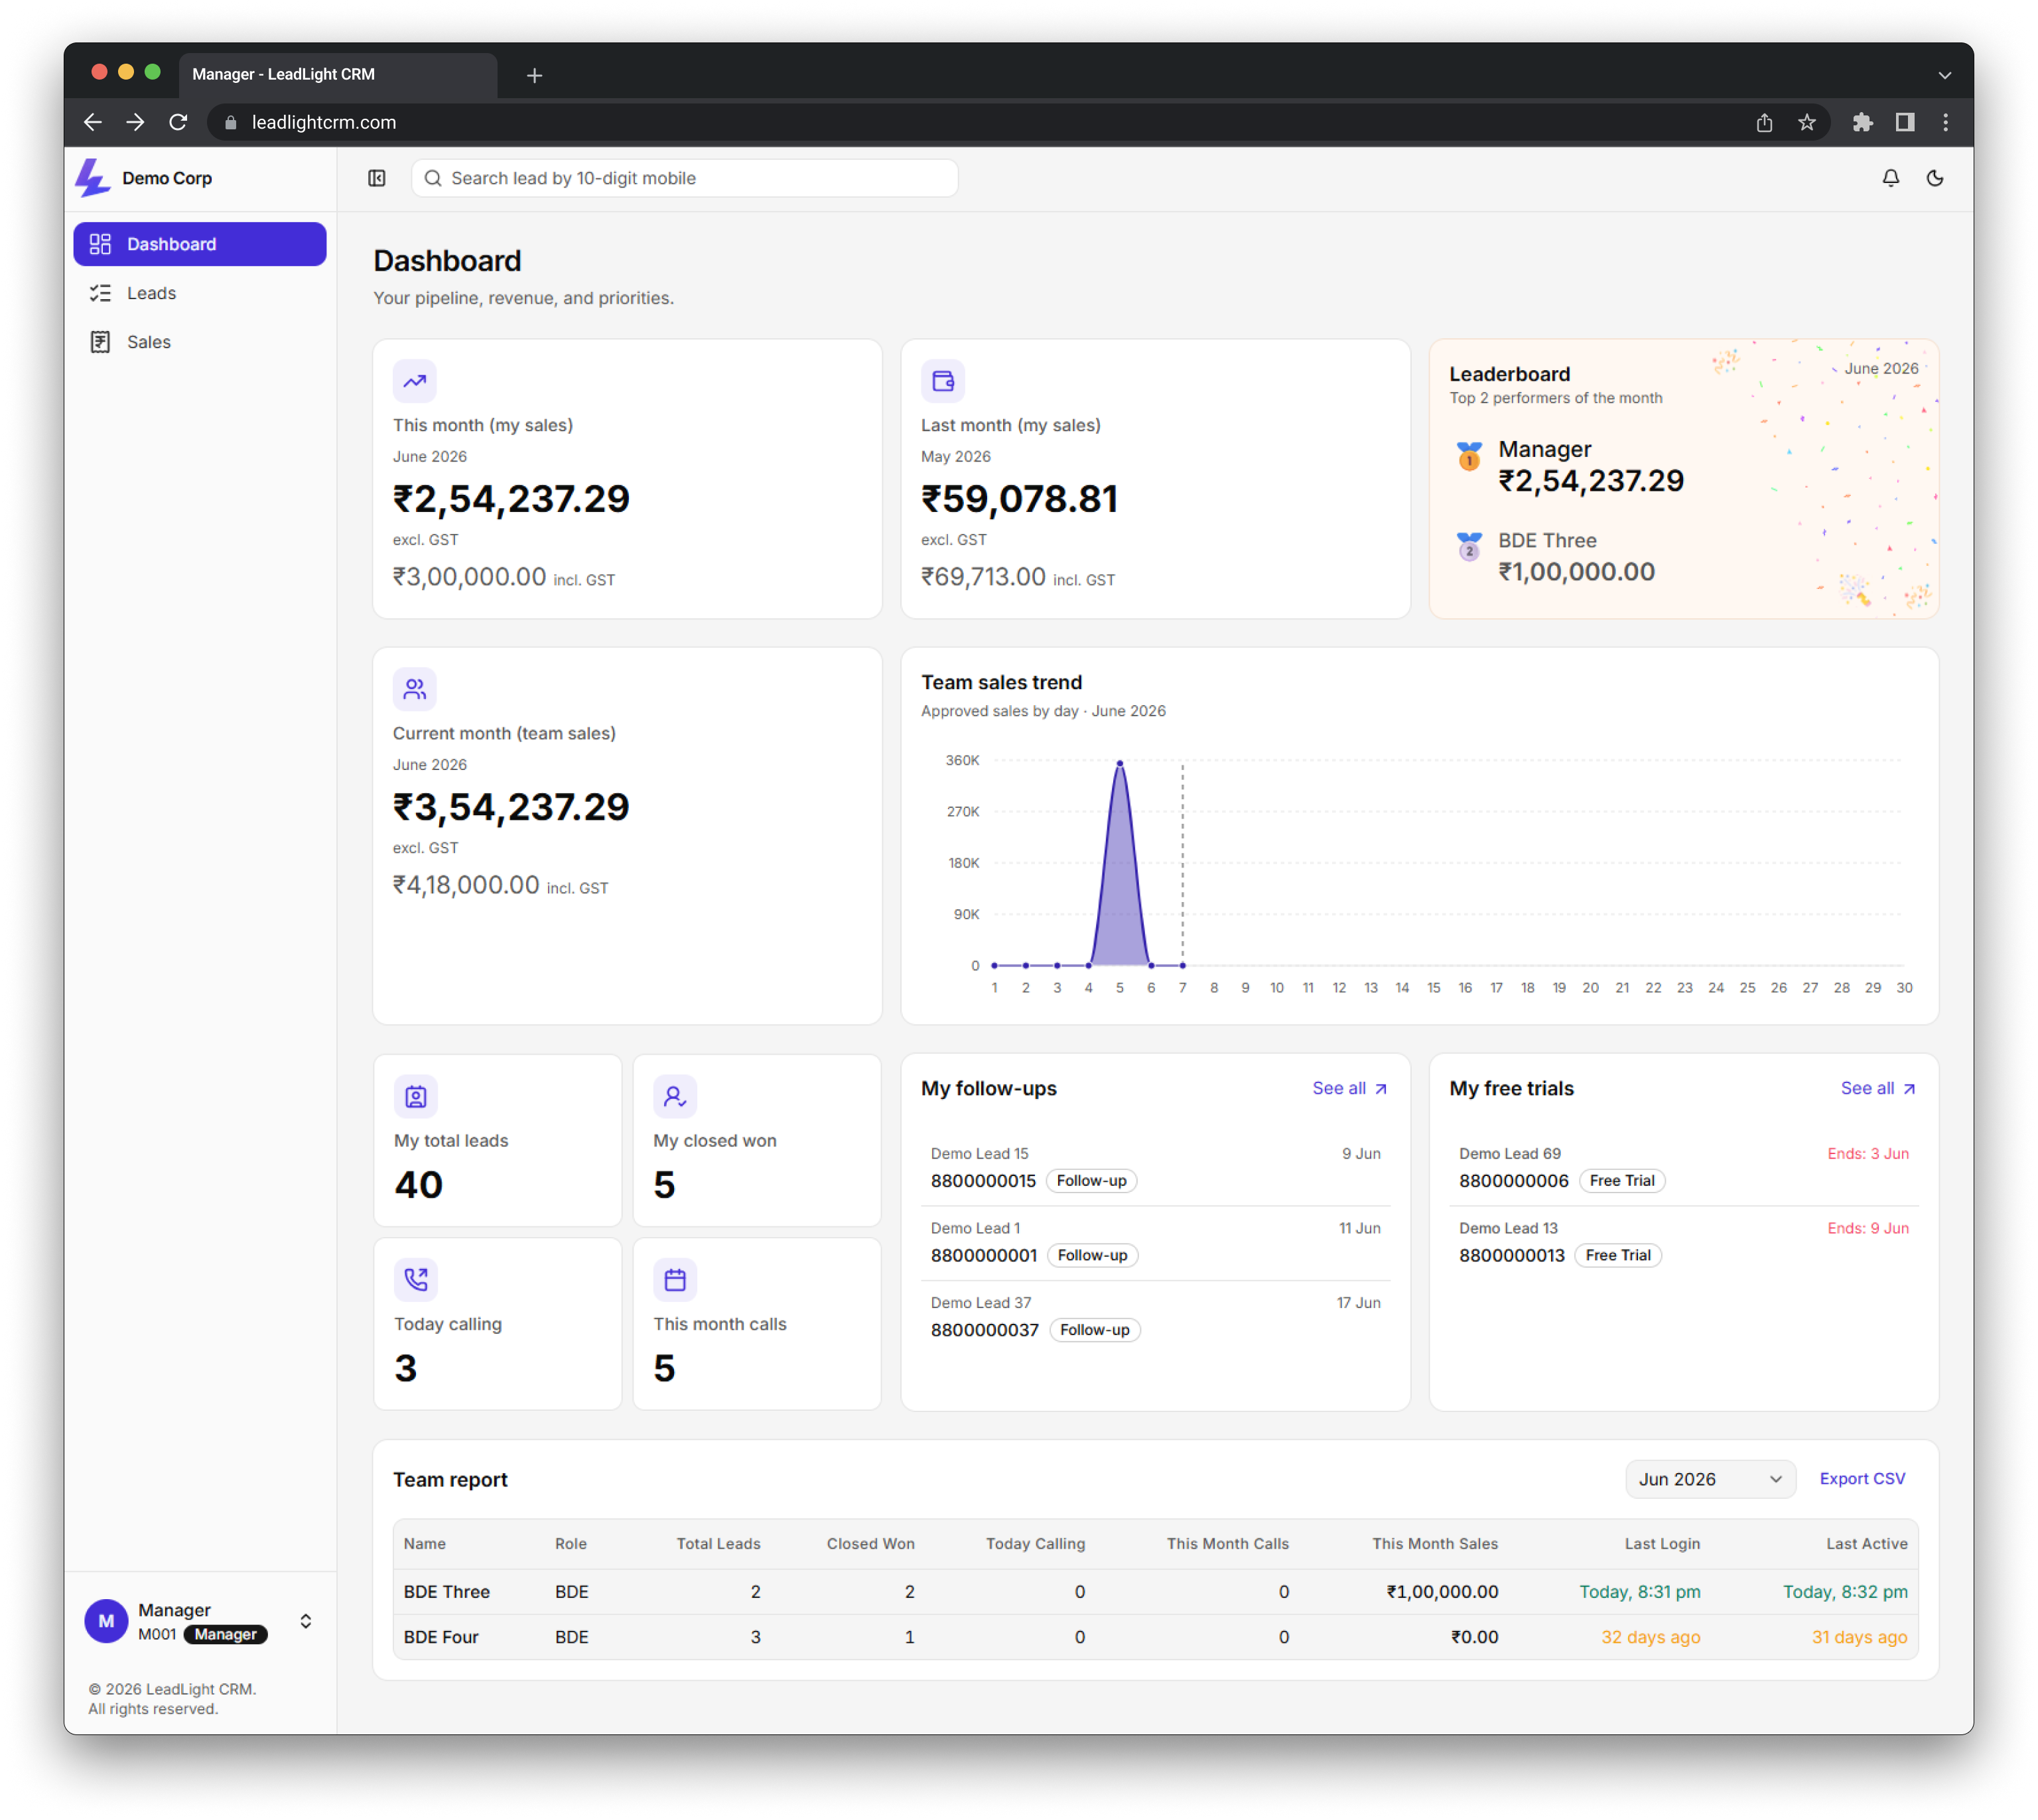Click the Dashboard grid icon in sidebar
The height and width of the screenshot is (1820, 2038).
coord(100,244)
